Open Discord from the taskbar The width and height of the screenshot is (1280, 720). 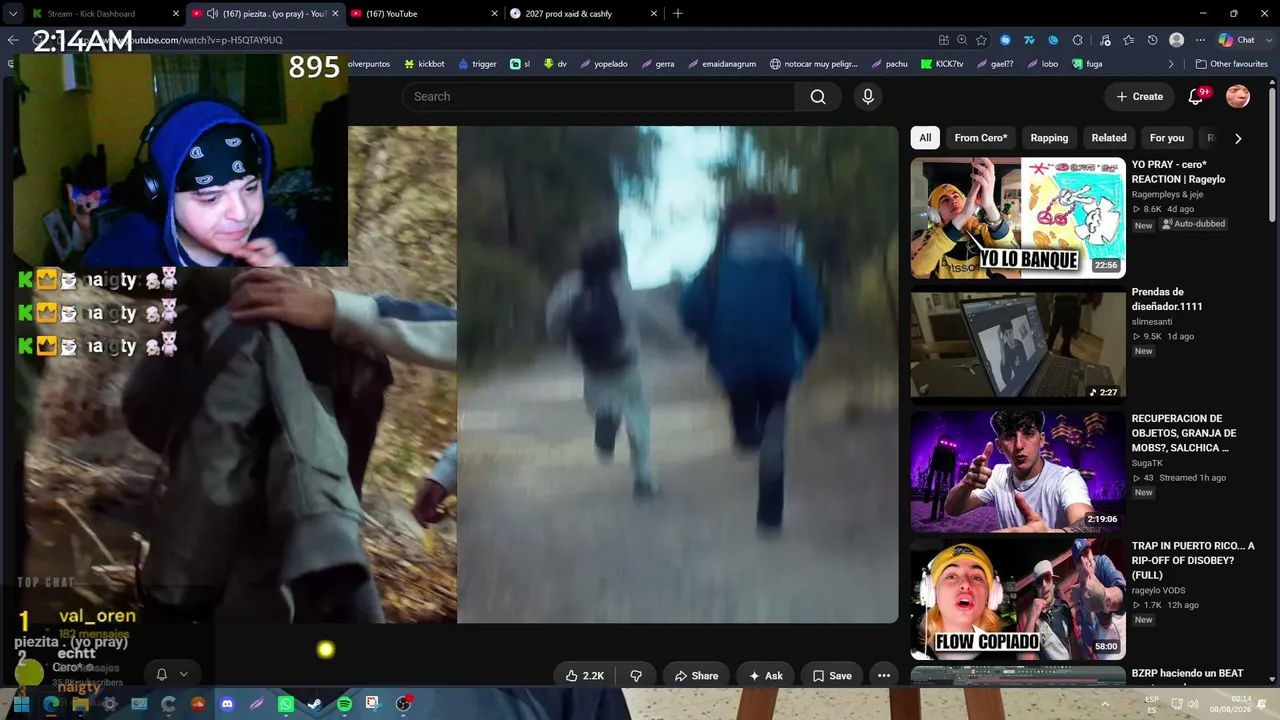point(227,704)
